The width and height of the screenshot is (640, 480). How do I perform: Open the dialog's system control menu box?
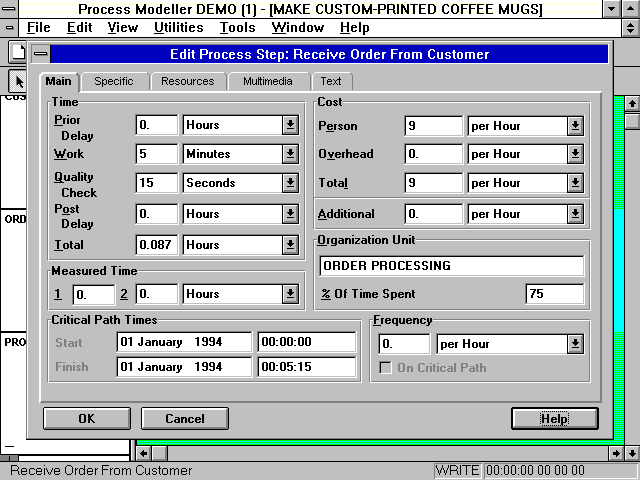39,54
